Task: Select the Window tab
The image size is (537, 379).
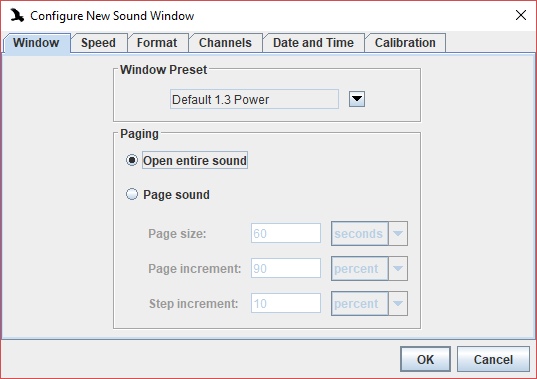Action: (36, 43)
